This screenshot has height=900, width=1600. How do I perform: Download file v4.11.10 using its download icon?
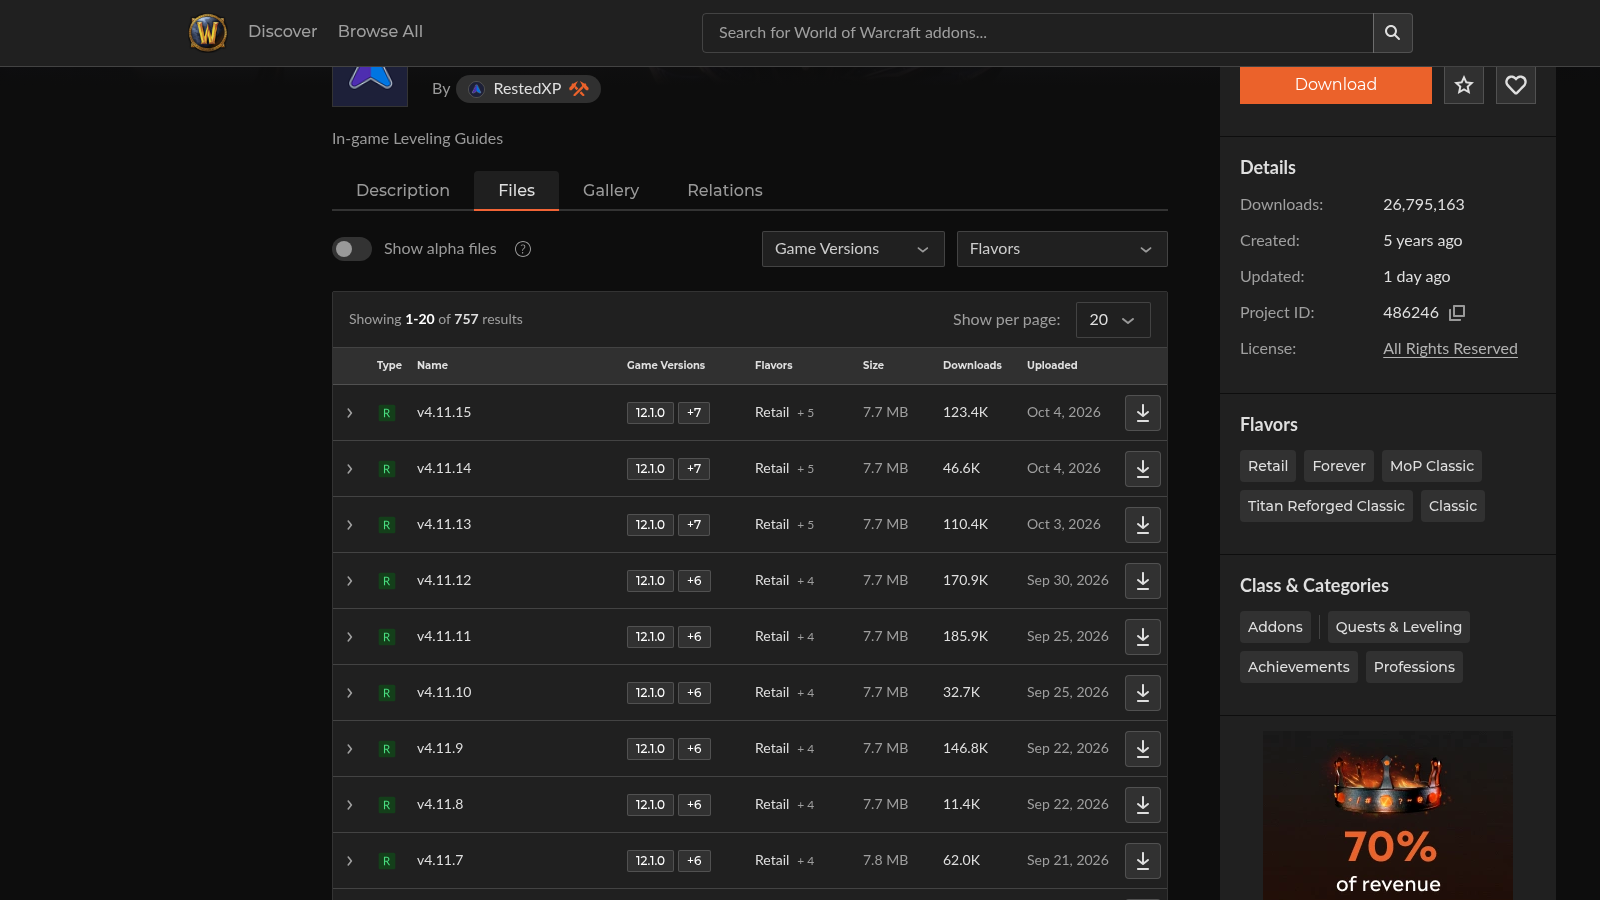[1143, 693]
